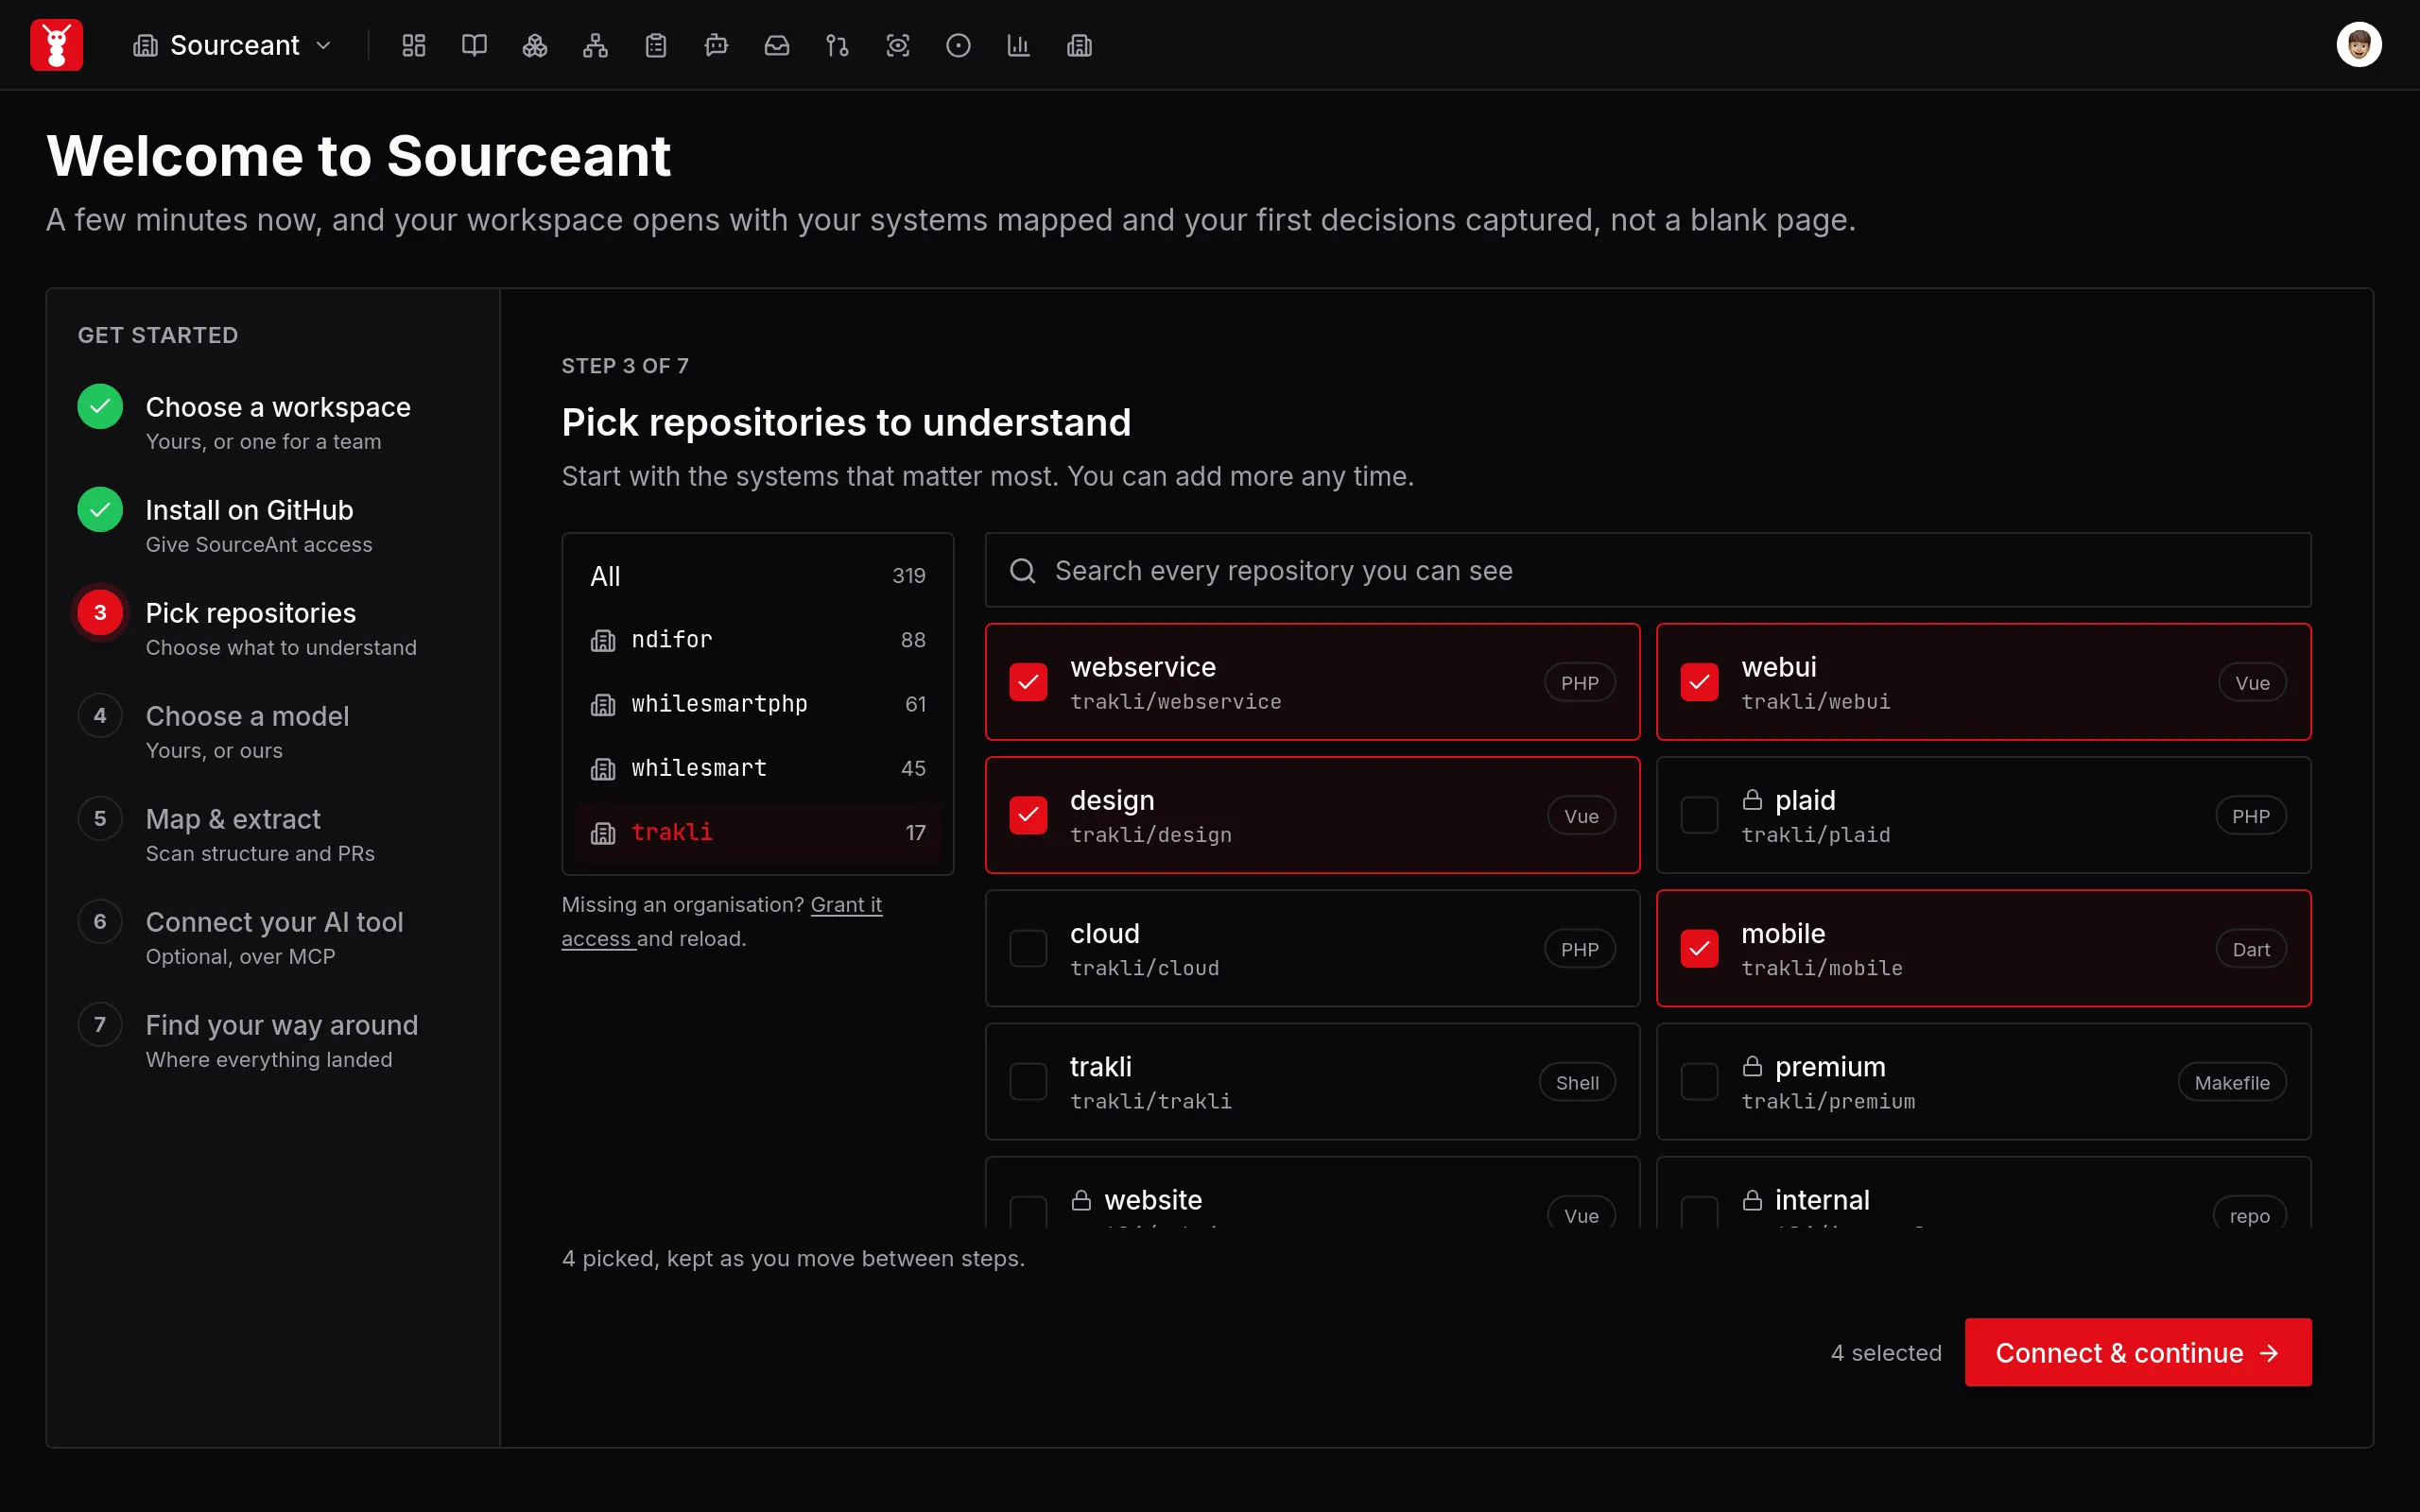Open the open-book icon in top navigation
2420x1512 pixels.
point(474,45)
